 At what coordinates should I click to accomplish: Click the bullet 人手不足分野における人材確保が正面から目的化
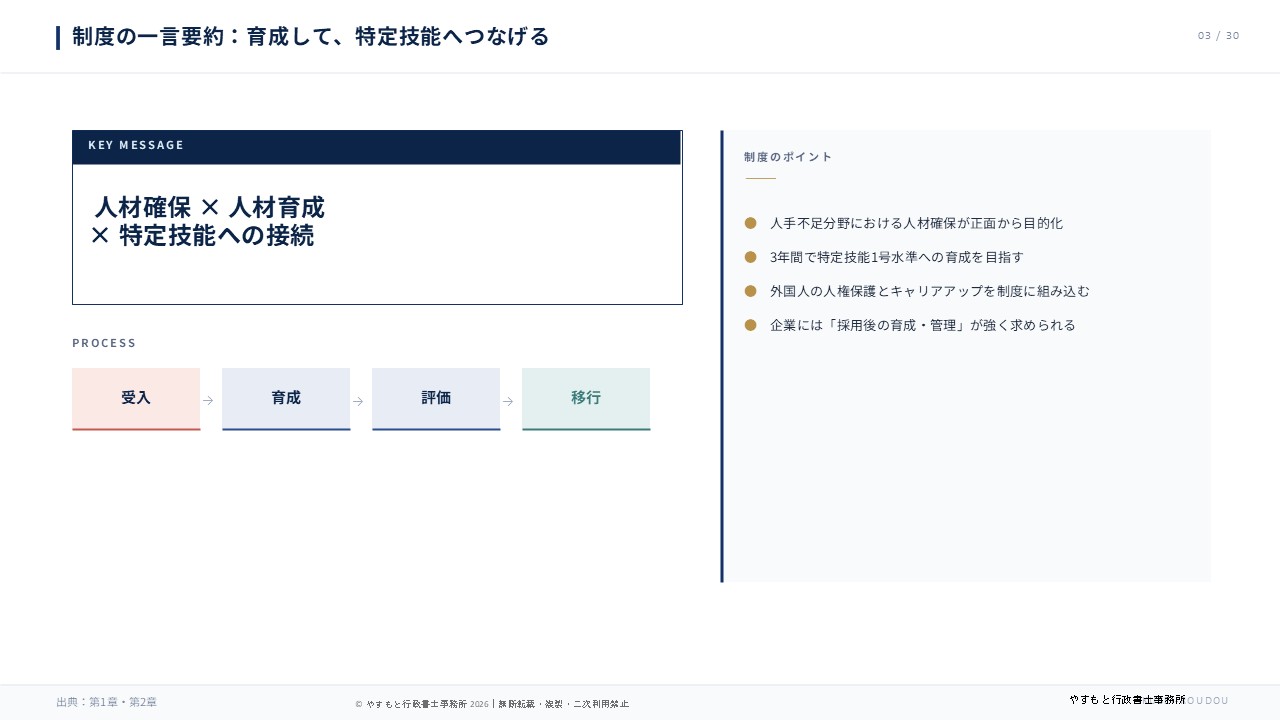click(x=916, y=223)
